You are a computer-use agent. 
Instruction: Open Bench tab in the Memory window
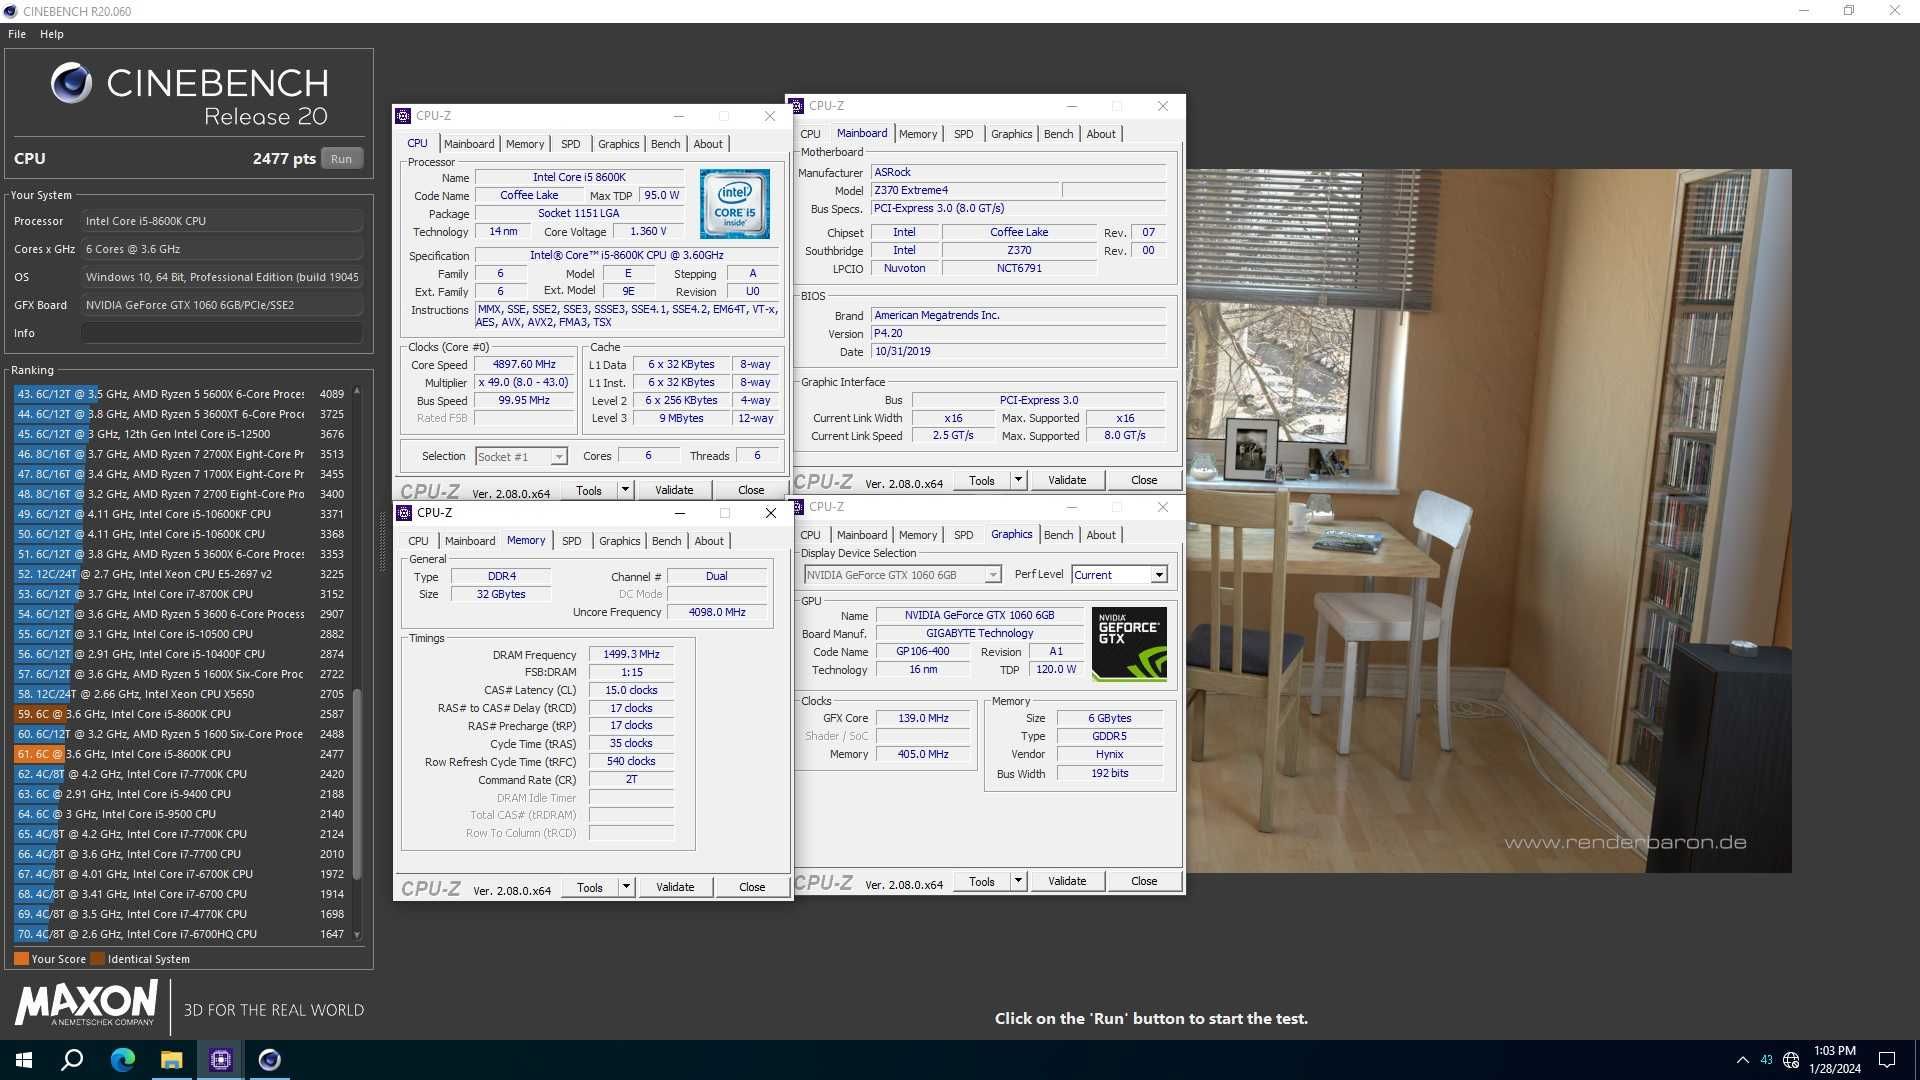click(666, 541)
